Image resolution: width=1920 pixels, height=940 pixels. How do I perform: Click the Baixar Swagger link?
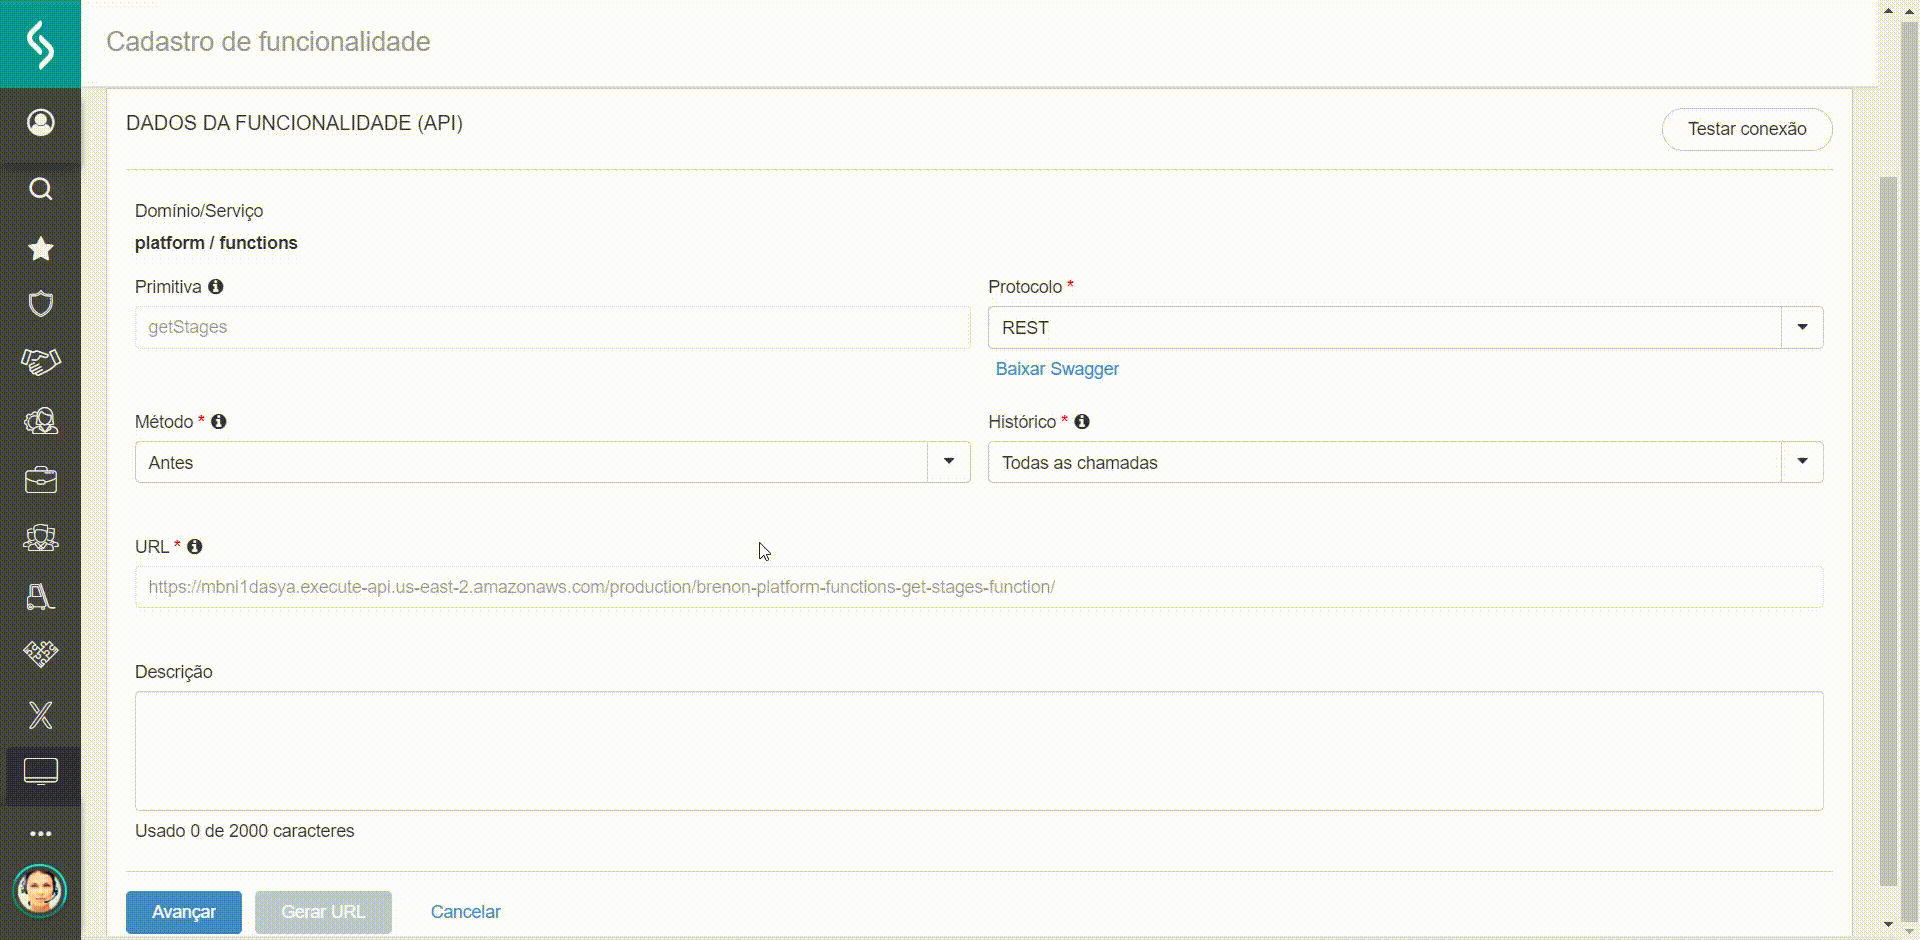point(1057,369)
